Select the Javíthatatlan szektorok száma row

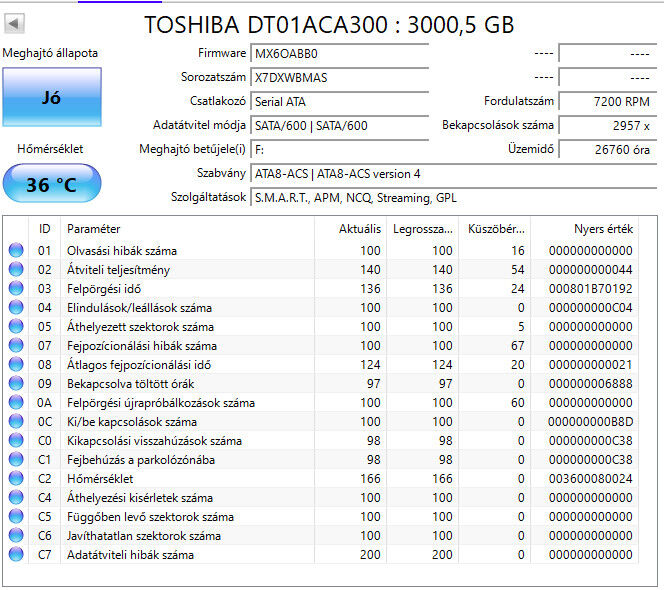click(322, 536)
